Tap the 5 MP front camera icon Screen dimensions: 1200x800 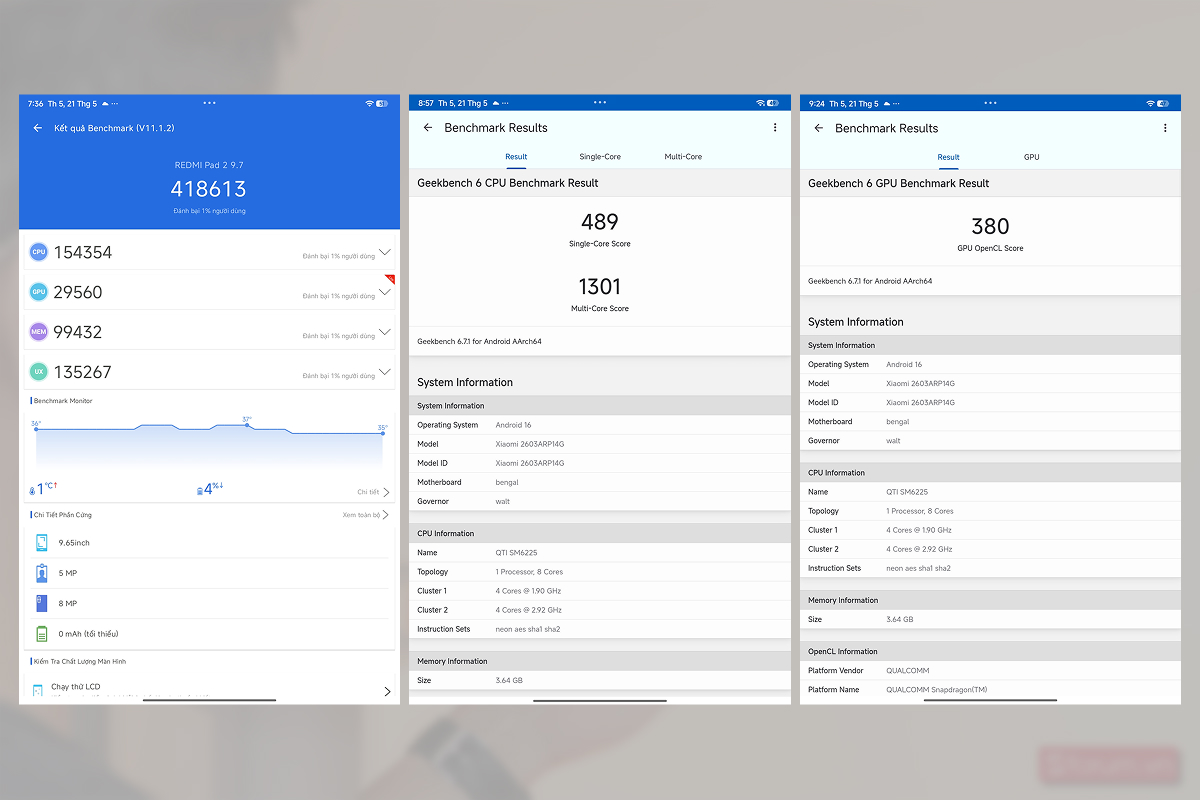[x=42, y=573]
